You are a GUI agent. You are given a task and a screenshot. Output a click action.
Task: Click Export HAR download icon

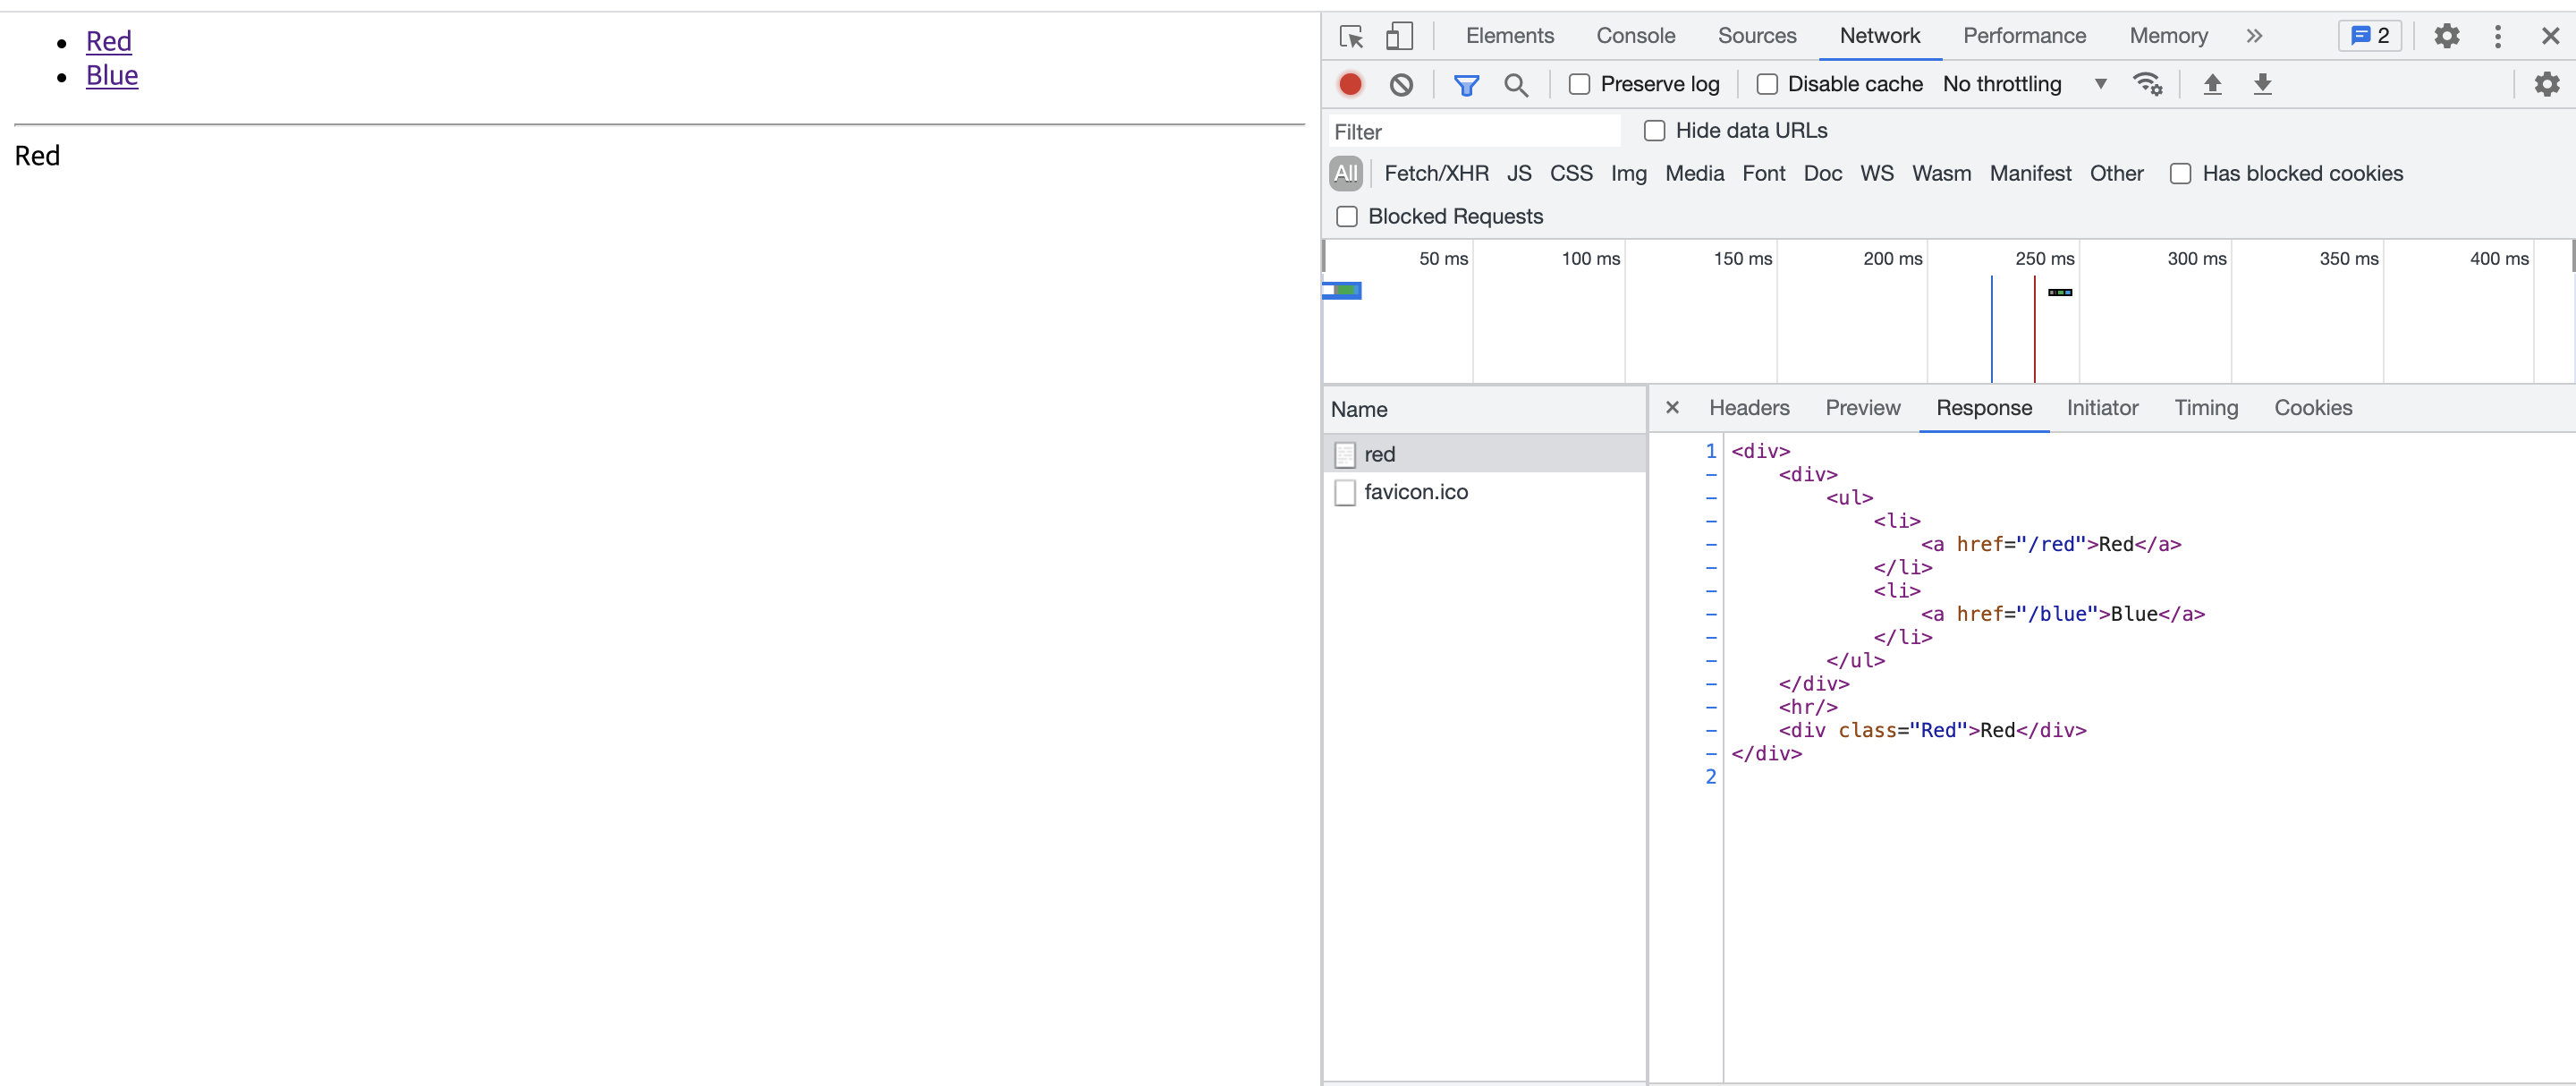2262,85
